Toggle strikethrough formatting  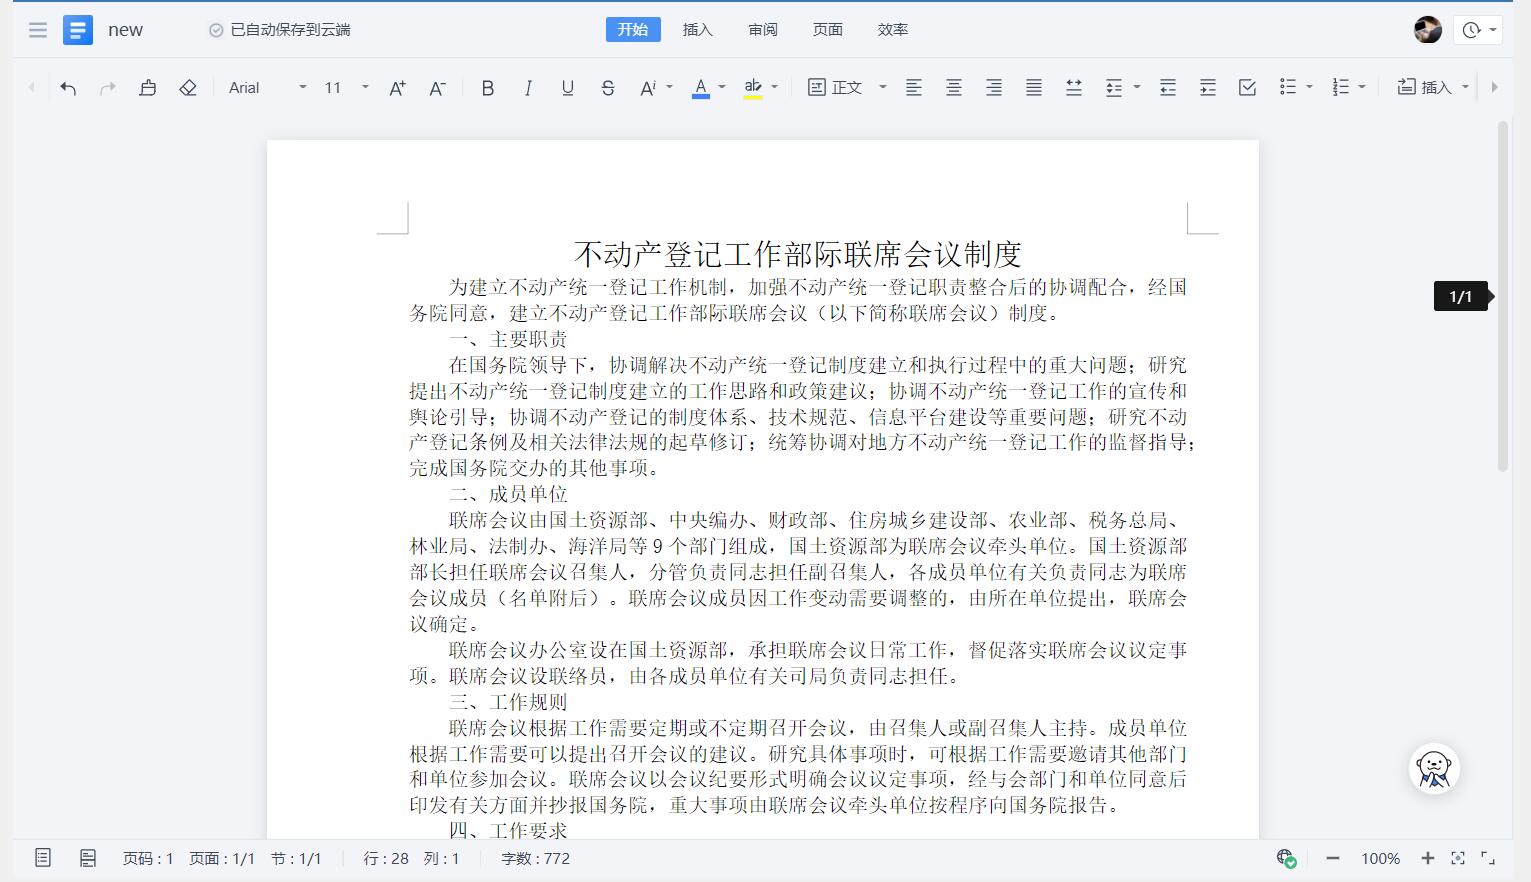pos(607,88)
